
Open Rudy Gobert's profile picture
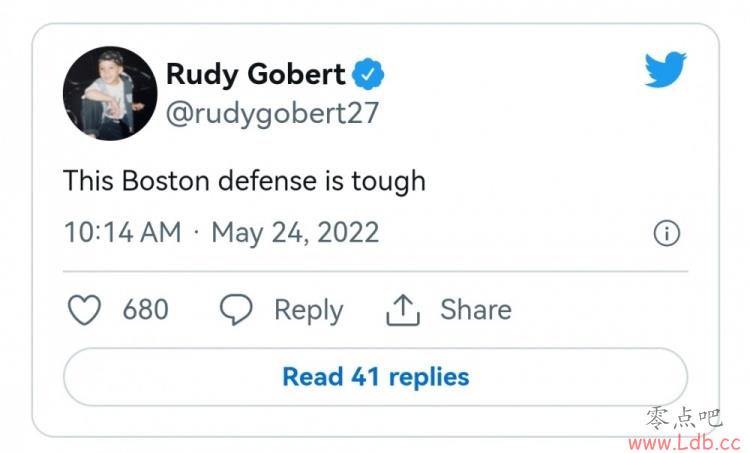click(110, 93)
